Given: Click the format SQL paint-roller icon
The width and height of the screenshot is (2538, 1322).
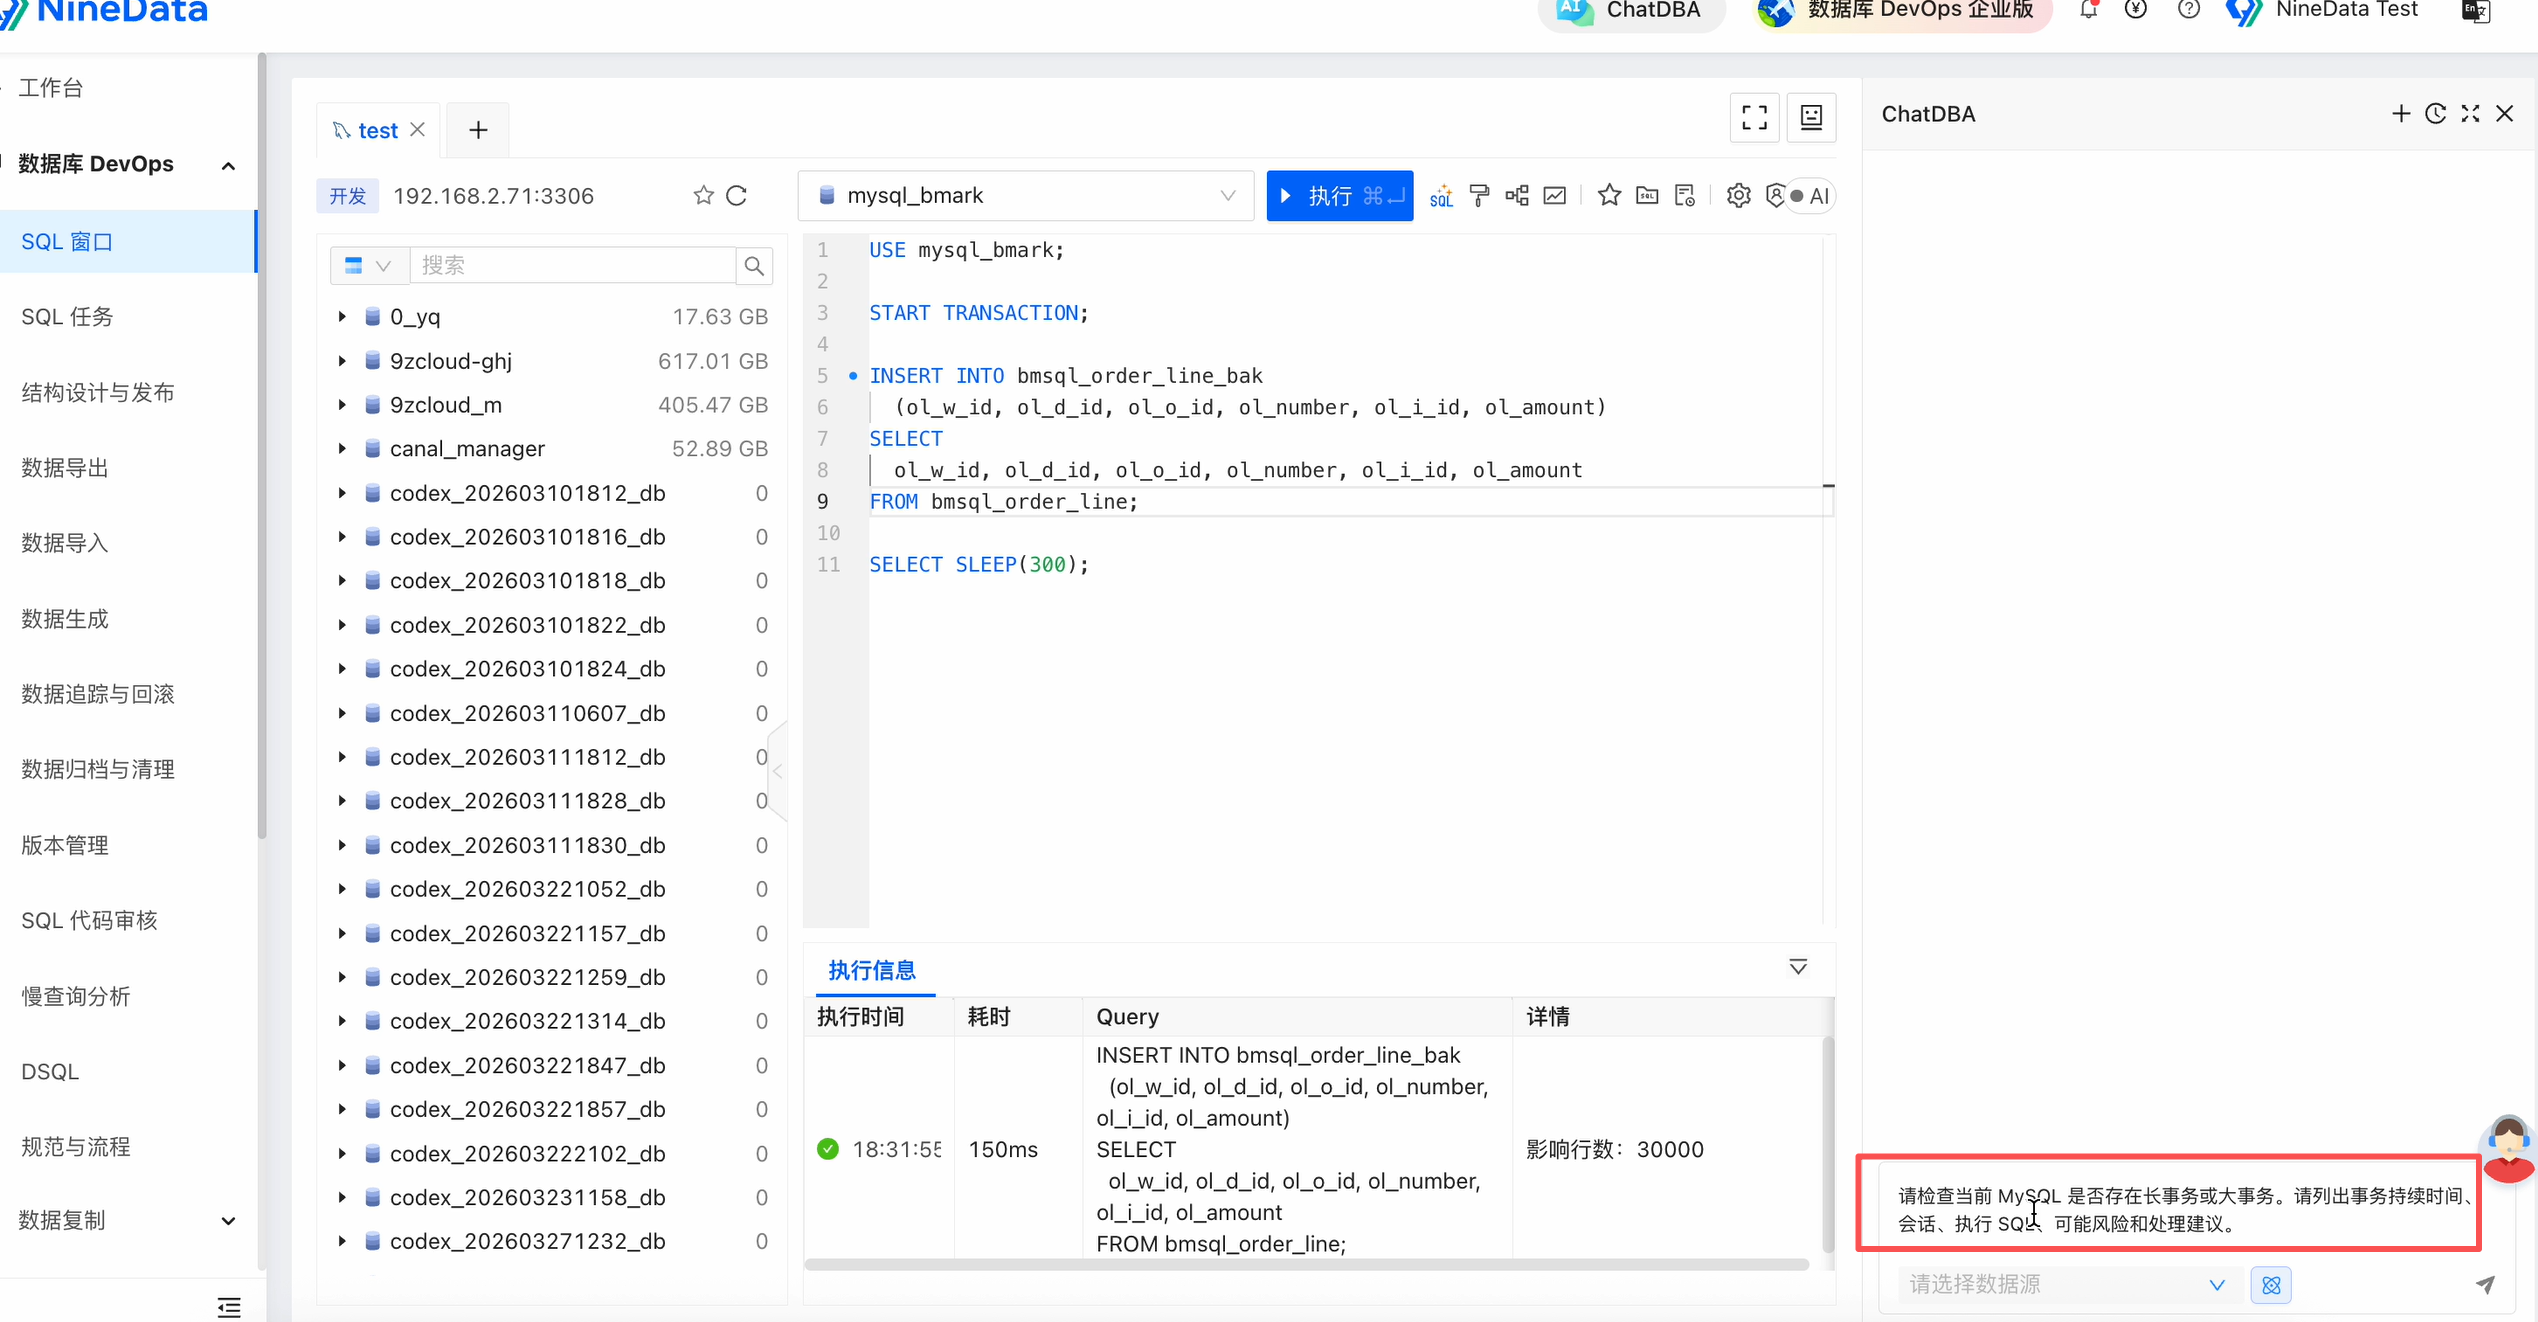Looking at the screenshot, I should click(x=1479, y=196).
